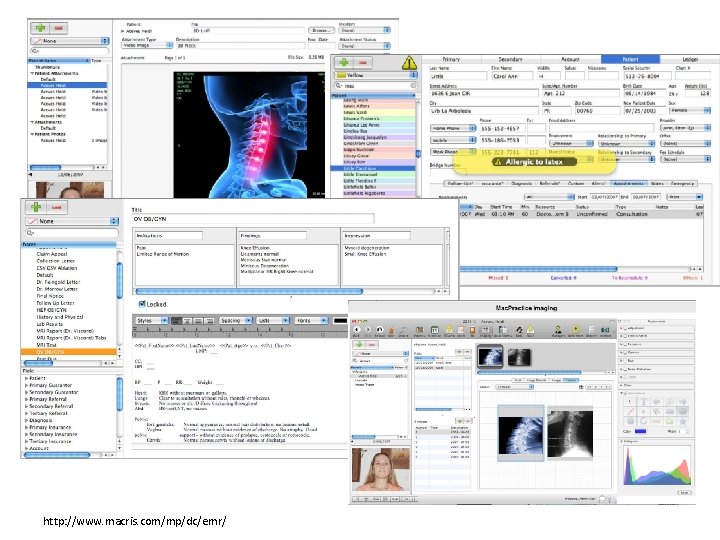Click Back arrow in MacPractice Imaging toolbar

pos(357,330)
